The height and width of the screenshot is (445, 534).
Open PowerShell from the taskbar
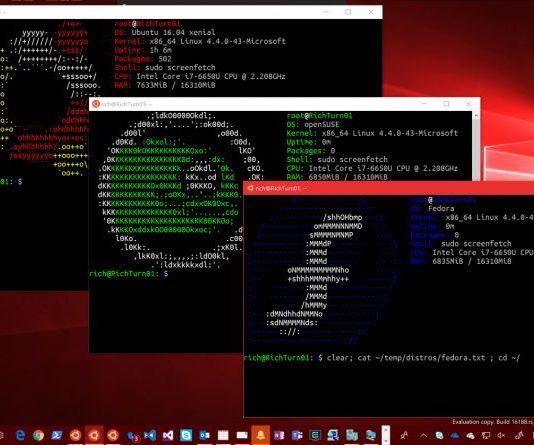pos(57,435)
